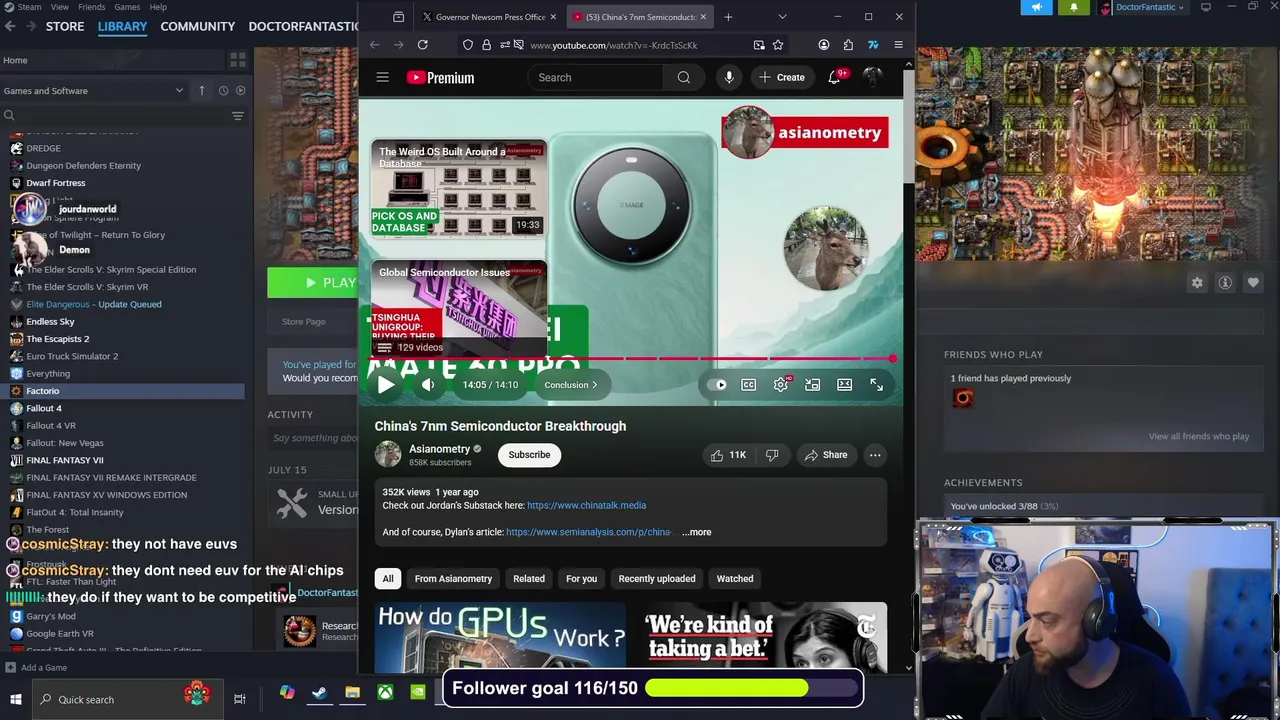Open Steam Games menu

click(127, 7)
